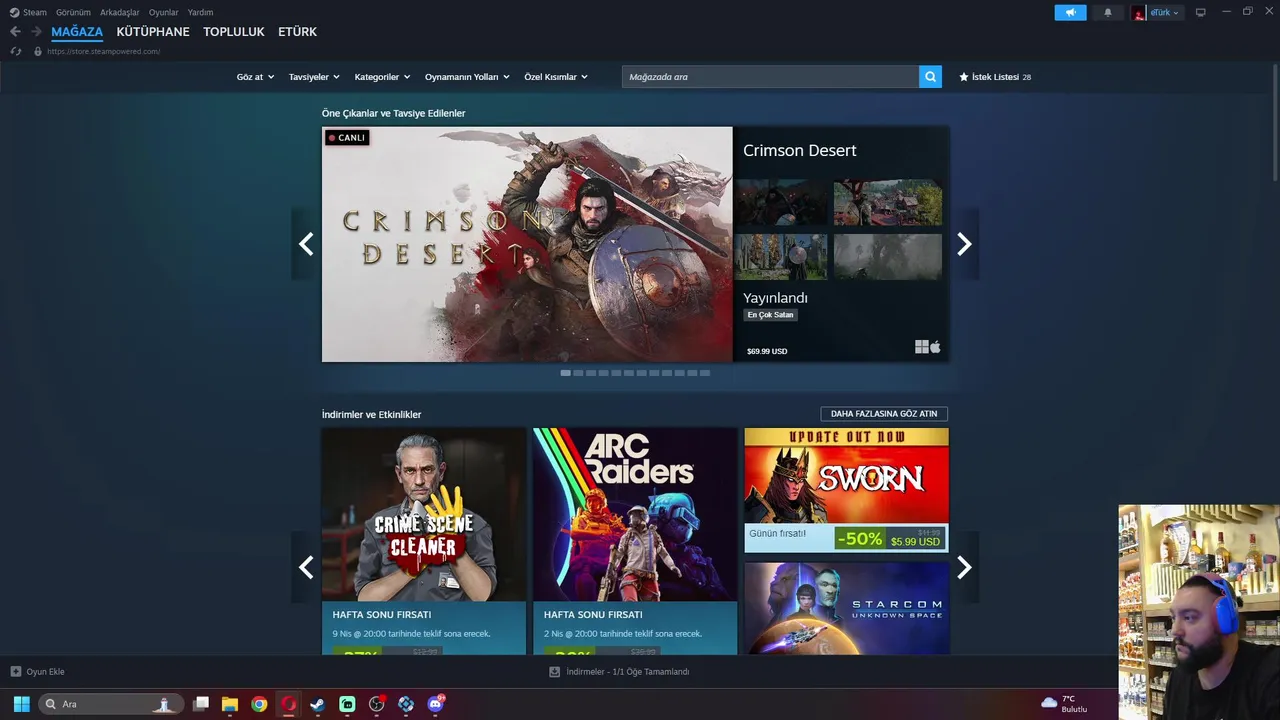Open the SWORN daily deal card
This screenshot has width=1280, height=720.
[846, 490]
